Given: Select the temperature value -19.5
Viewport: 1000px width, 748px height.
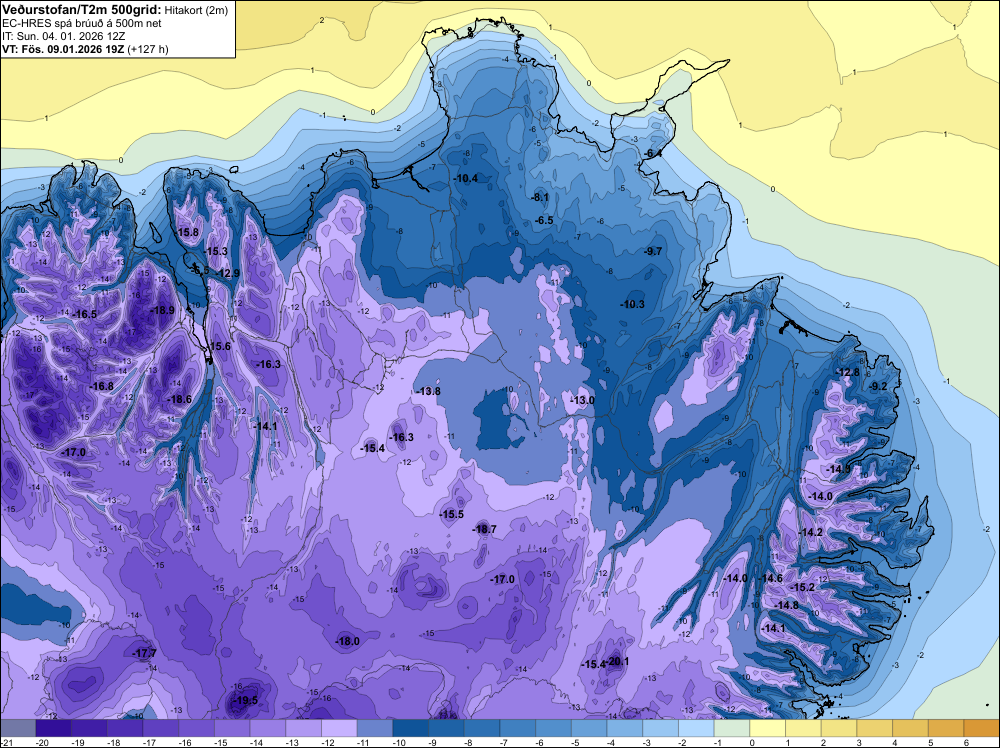Looking at the screenshot, I should (x=245, y=700).
